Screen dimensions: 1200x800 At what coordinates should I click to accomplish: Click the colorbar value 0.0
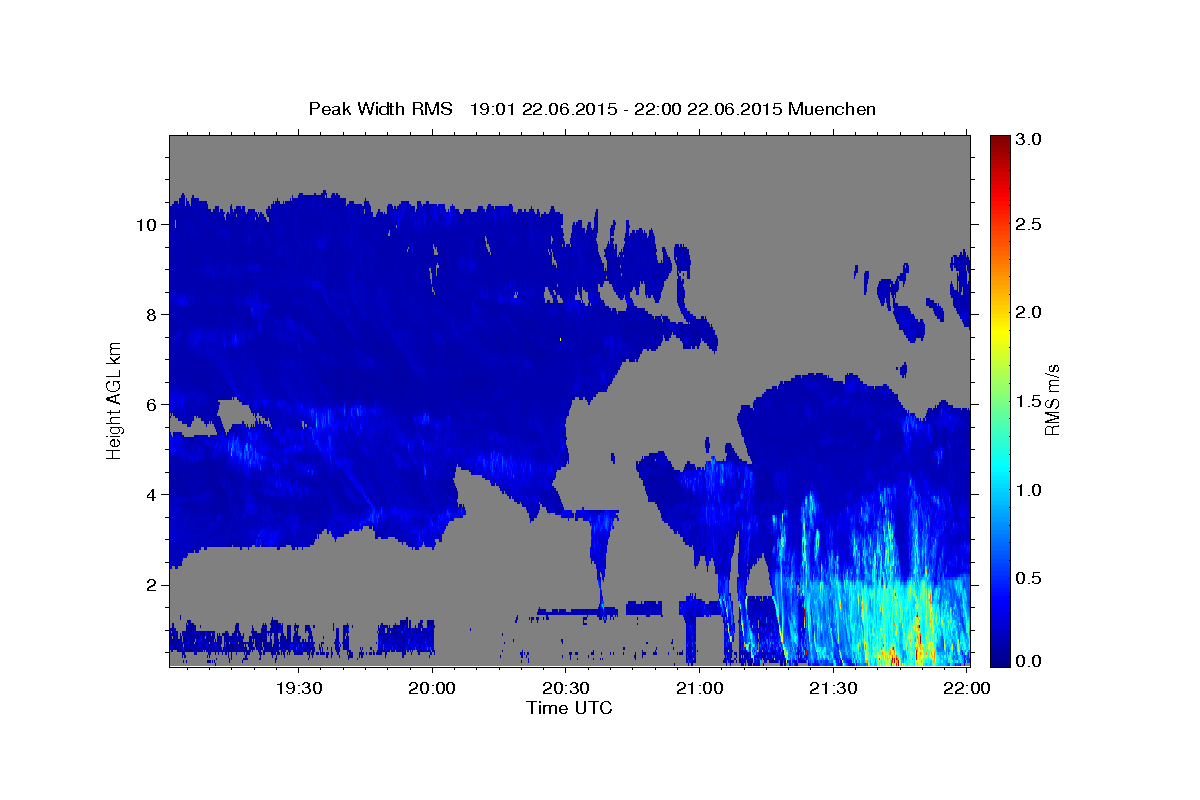coord(1027,661)
